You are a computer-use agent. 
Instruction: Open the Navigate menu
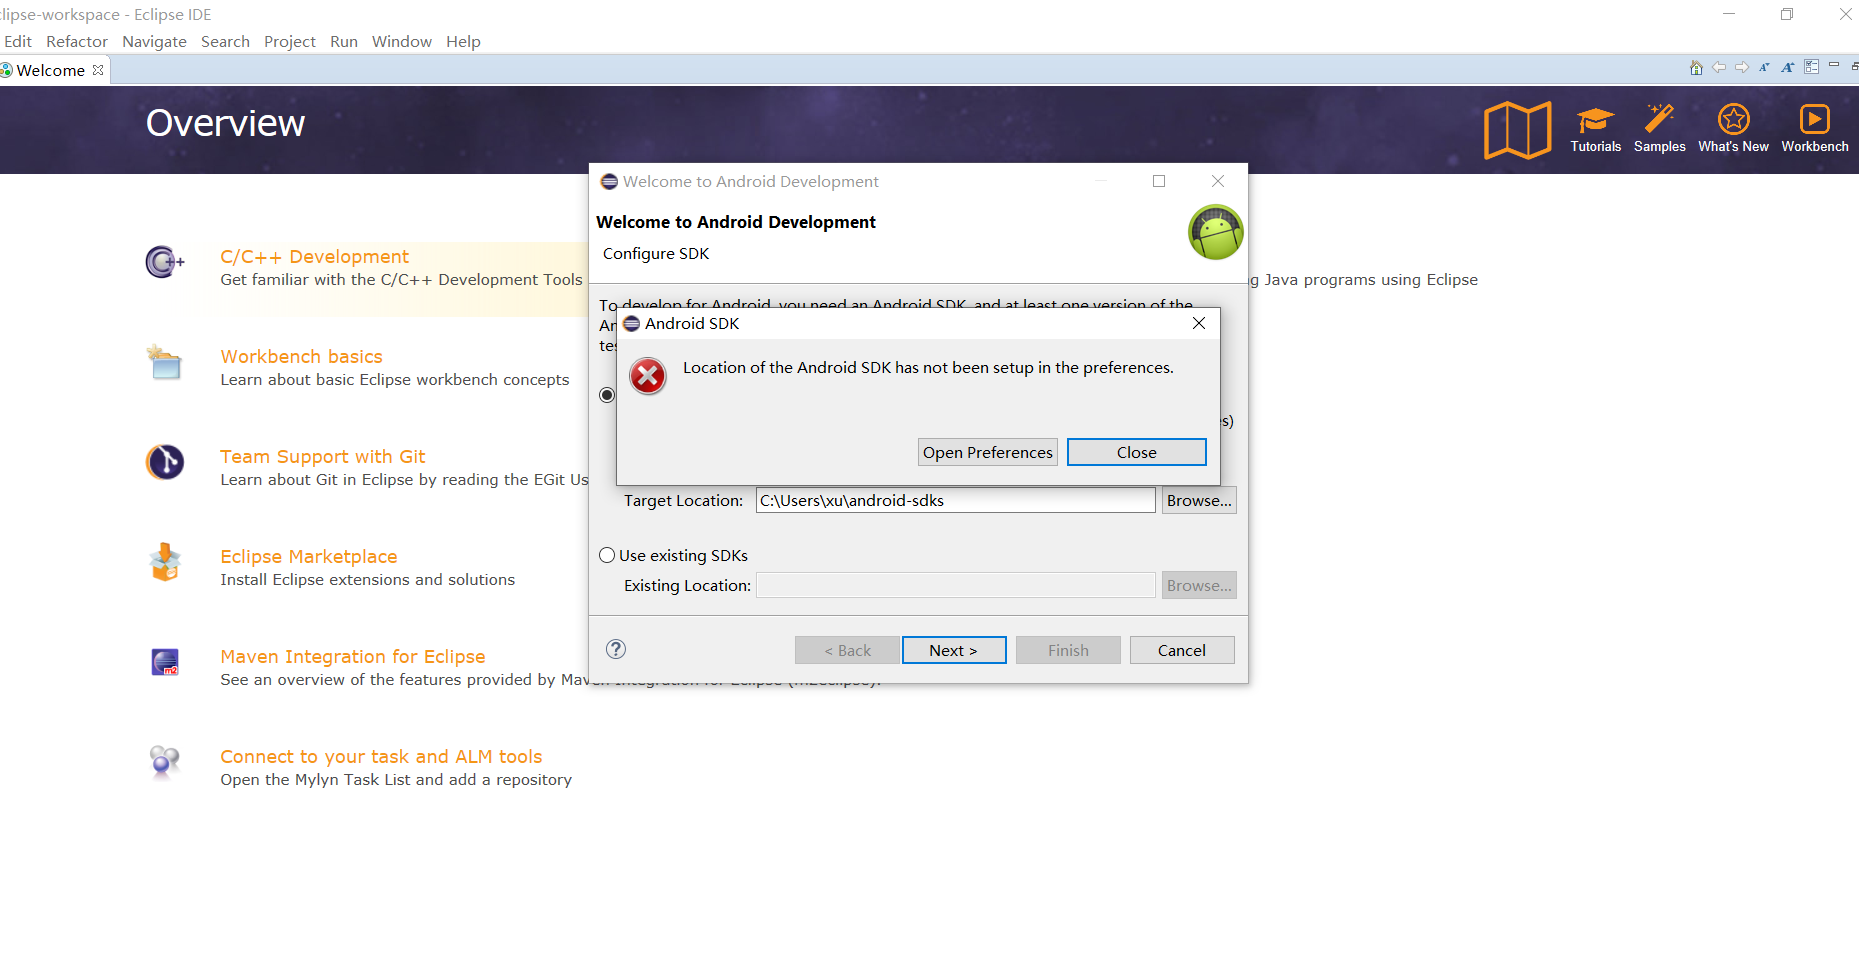[154, 41]
